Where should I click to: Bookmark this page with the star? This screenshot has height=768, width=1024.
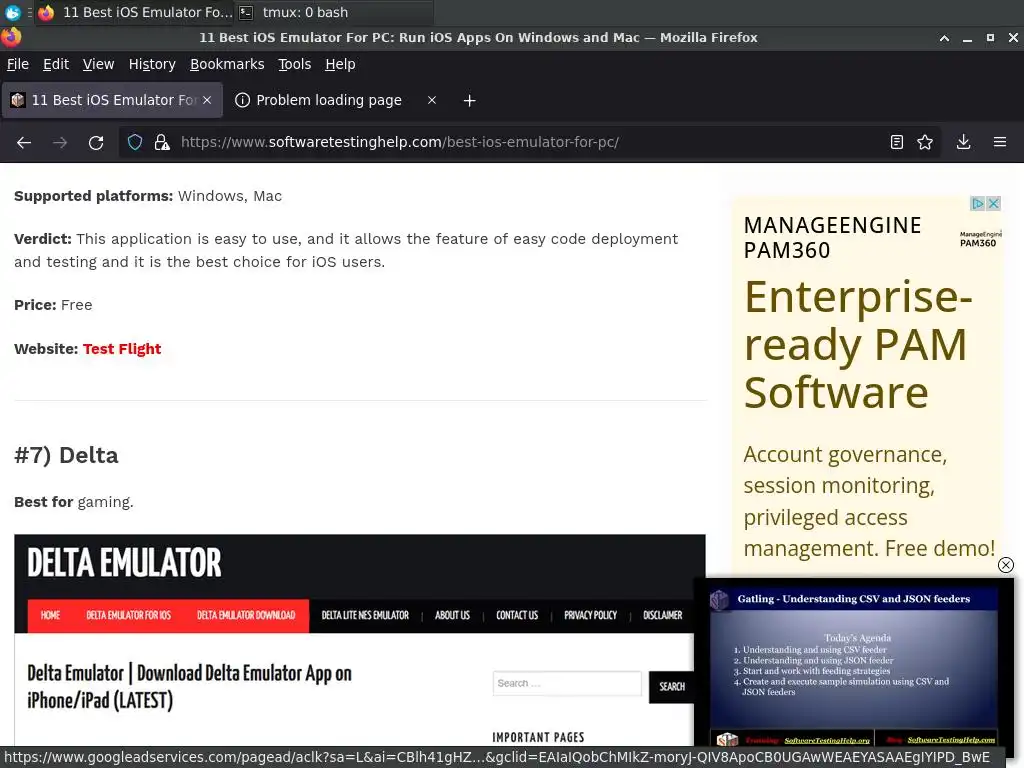coord(925,142)
